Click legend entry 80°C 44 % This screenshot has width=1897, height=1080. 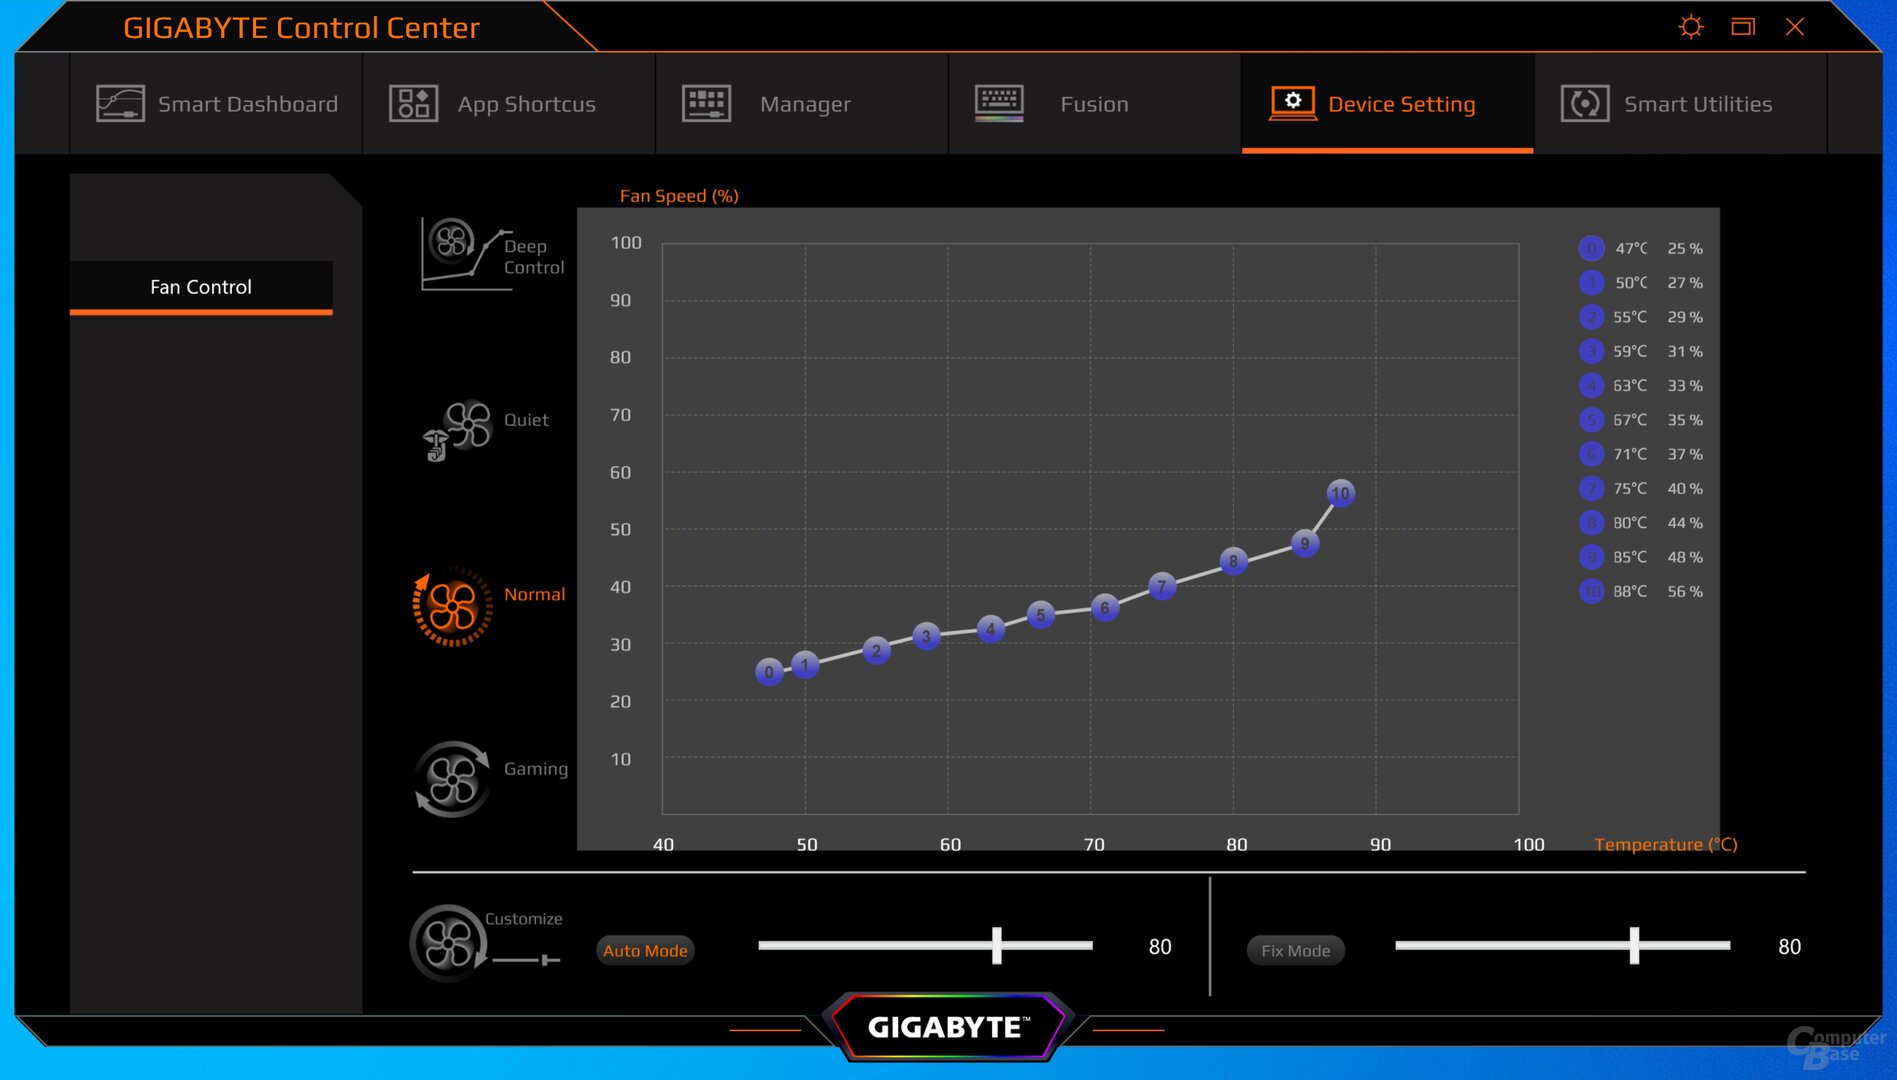click(1641, 523)
